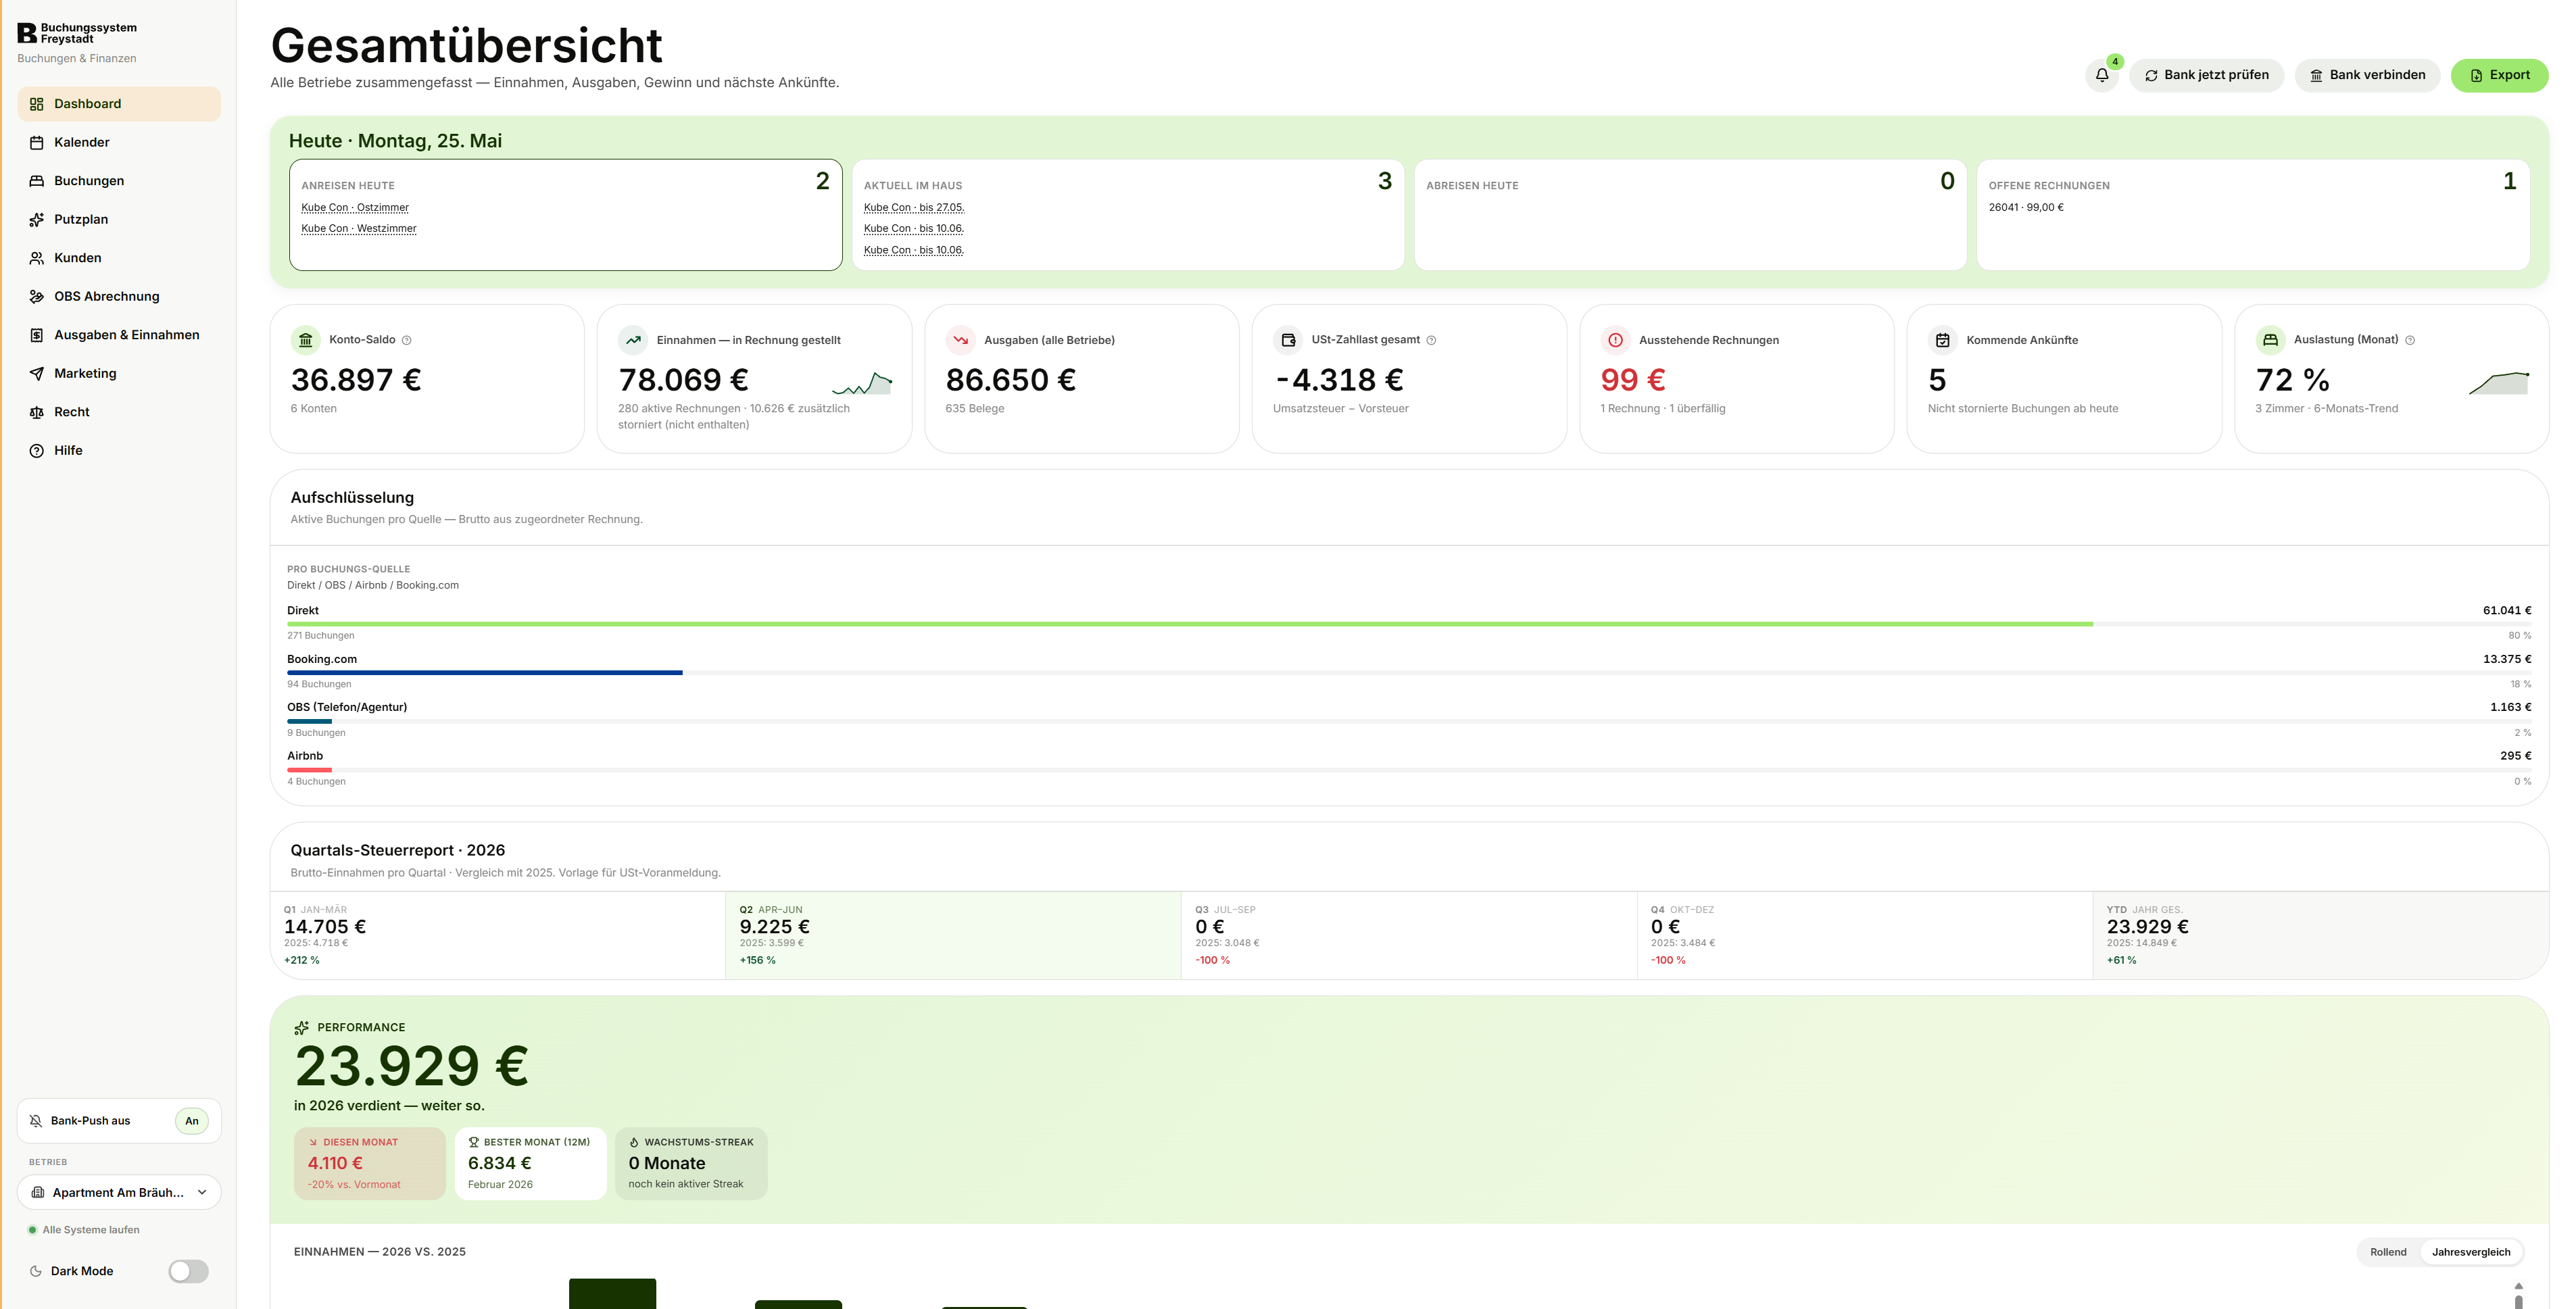
Task: Click the Bank verbinden button
Action: (2367, 75)
